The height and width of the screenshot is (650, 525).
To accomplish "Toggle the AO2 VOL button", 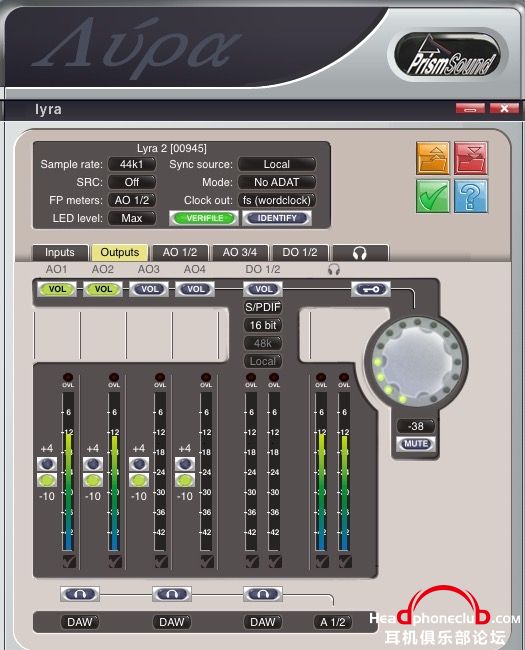I will coord(103,289).
